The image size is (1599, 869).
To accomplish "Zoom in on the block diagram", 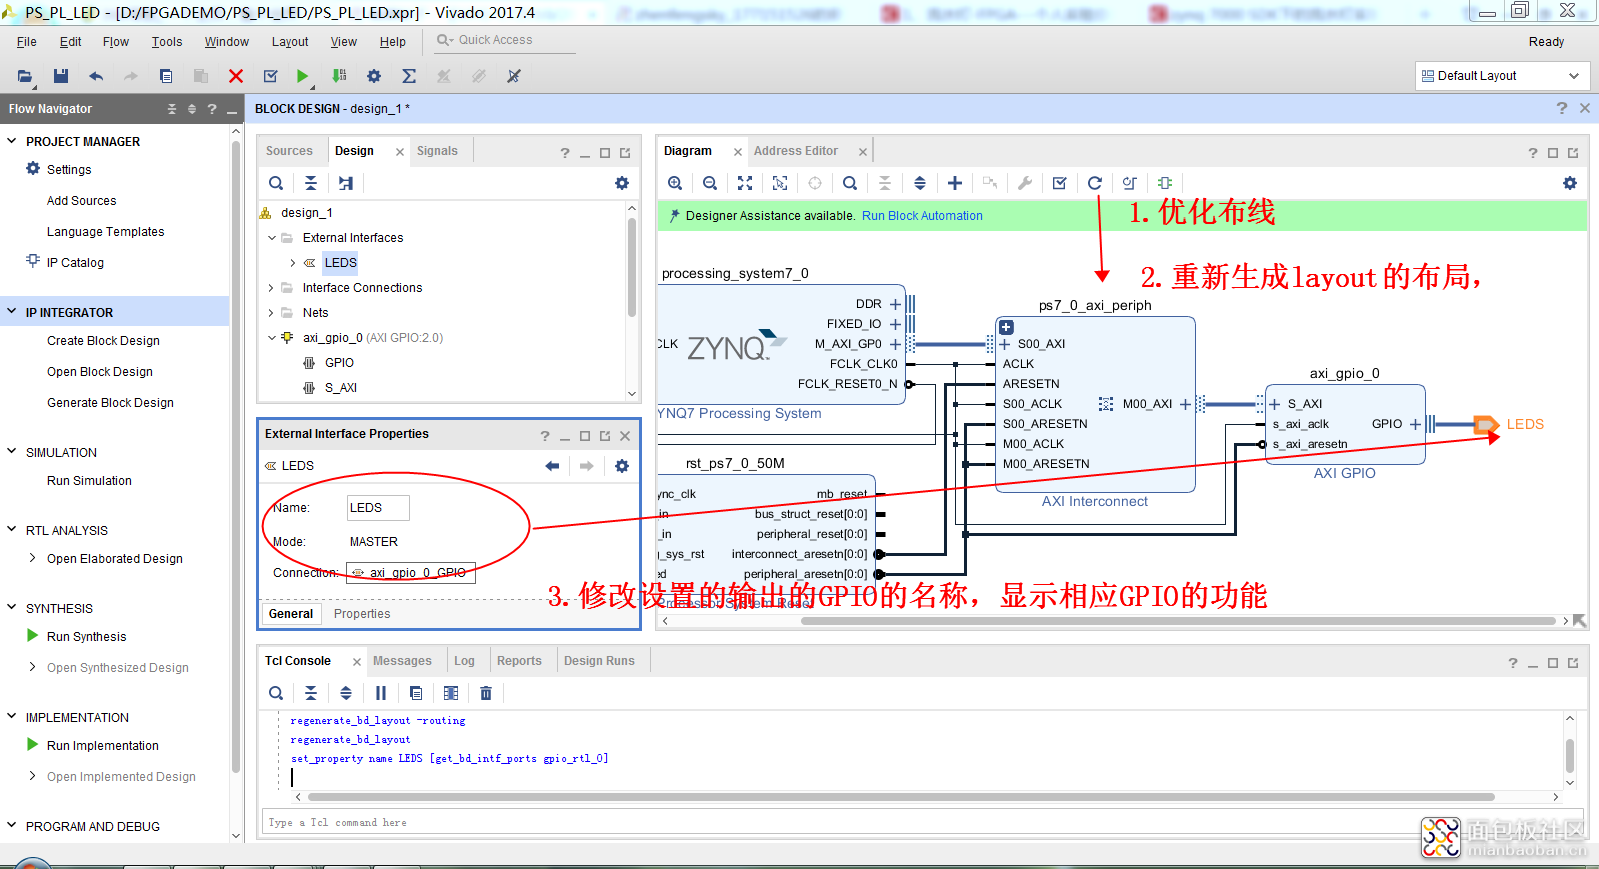I will tap(675, 183).
